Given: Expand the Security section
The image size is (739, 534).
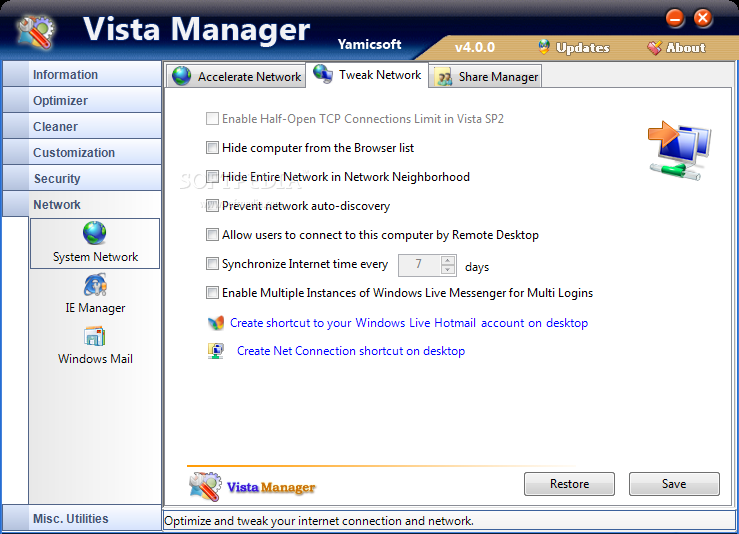Looking at the screenshot, I should 82,178.
